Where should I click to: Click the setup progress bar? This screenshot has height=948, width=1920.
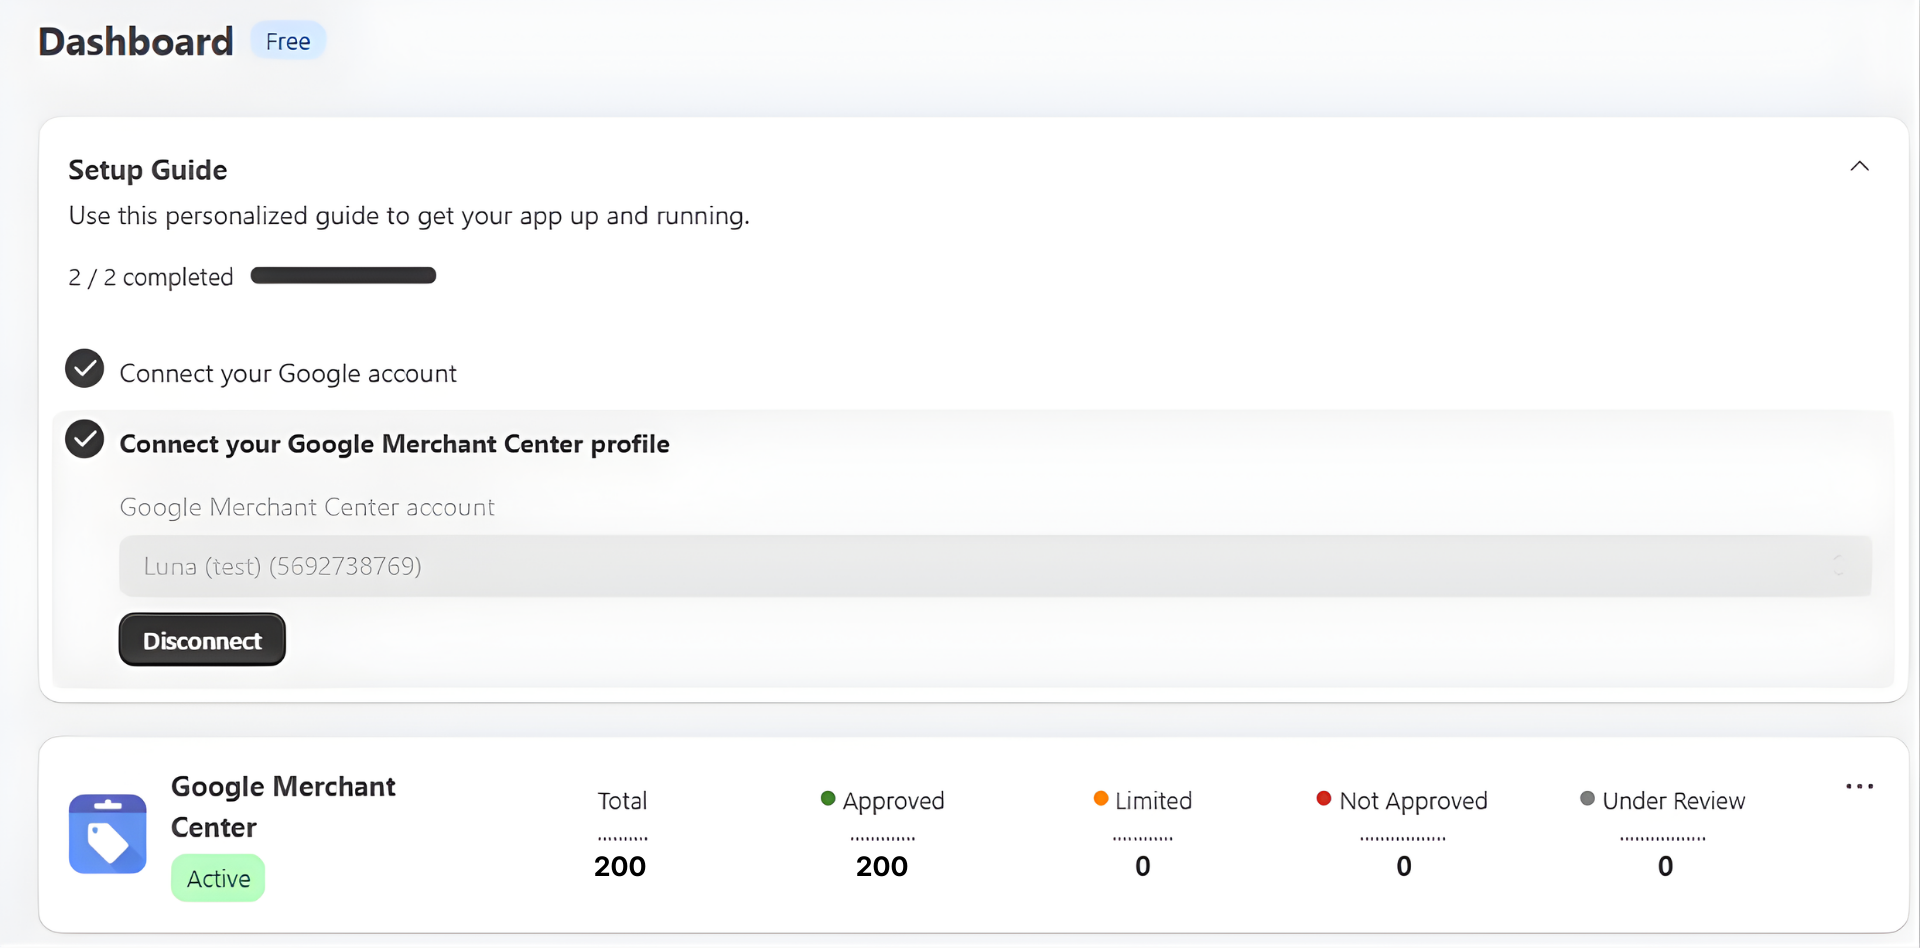[343, 276]
